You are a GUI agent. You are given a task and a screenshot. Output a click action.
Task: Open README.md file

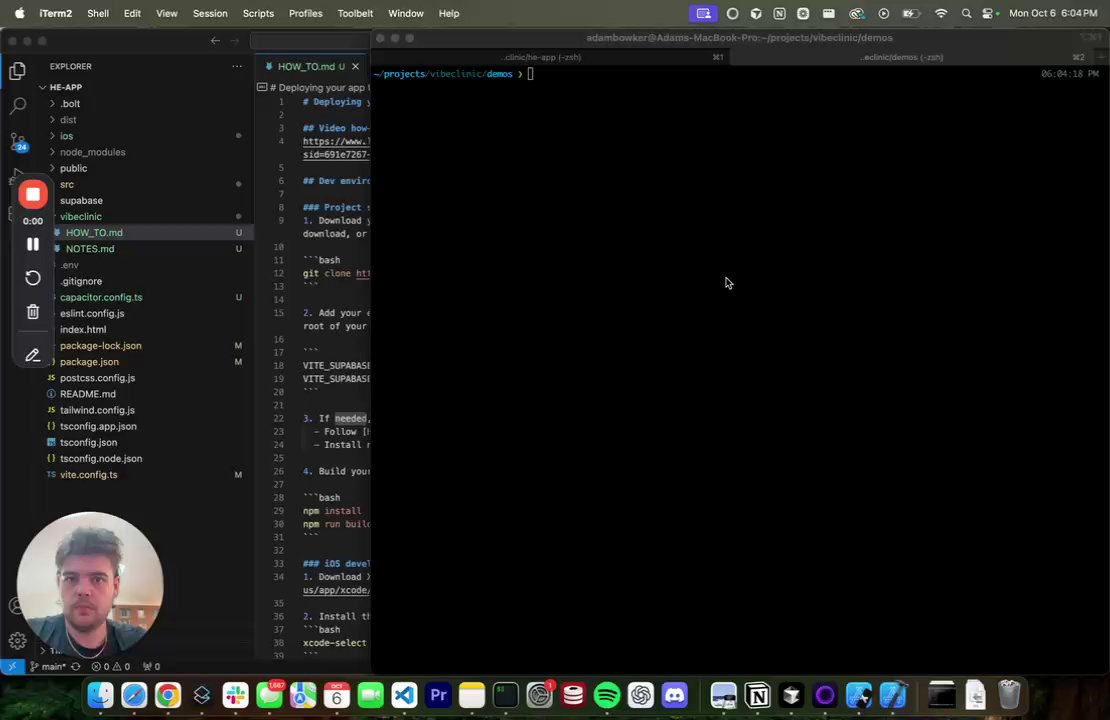click(x=88, y=394)
